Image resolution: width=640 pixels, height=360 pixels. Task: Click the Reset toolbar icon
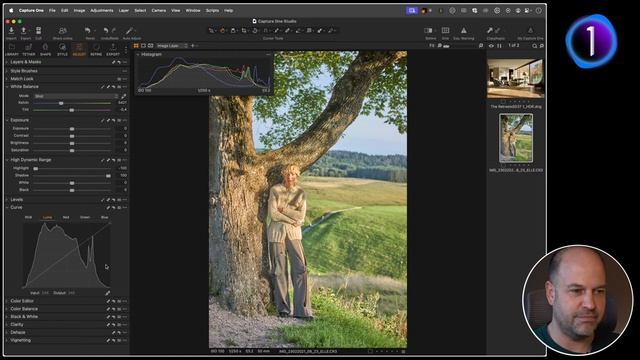pyautogui.click(x=88, y=31)
